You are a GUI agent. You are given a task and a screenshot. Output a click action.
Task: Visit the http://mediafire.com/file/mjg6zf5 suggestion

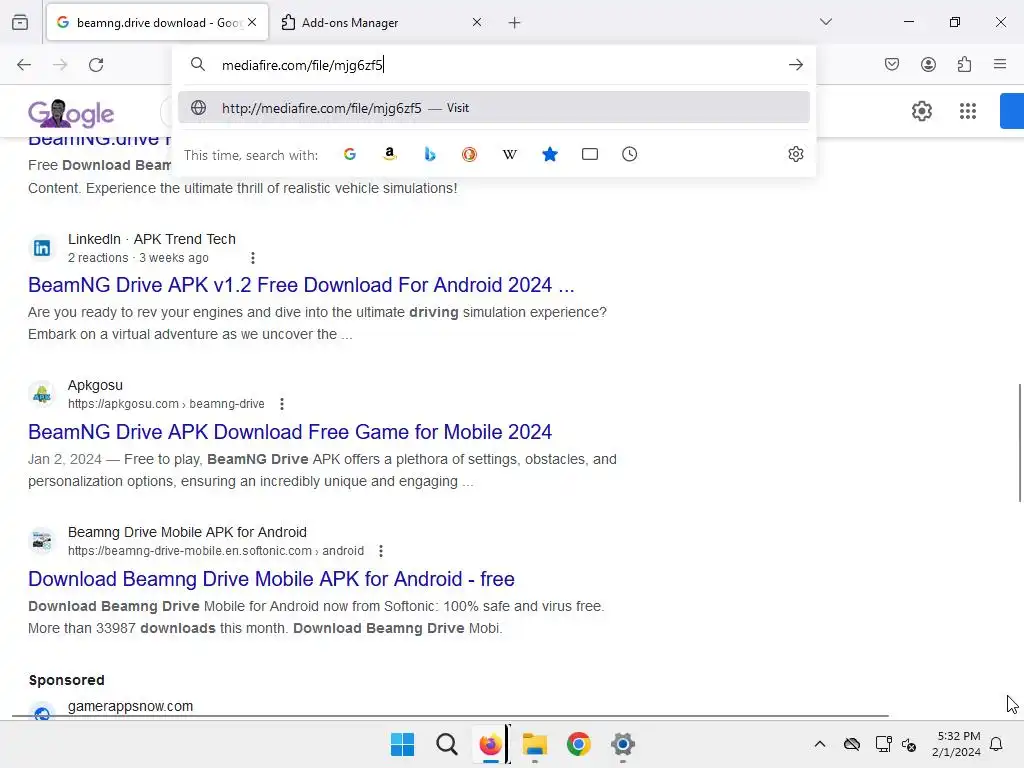(494, 108)
